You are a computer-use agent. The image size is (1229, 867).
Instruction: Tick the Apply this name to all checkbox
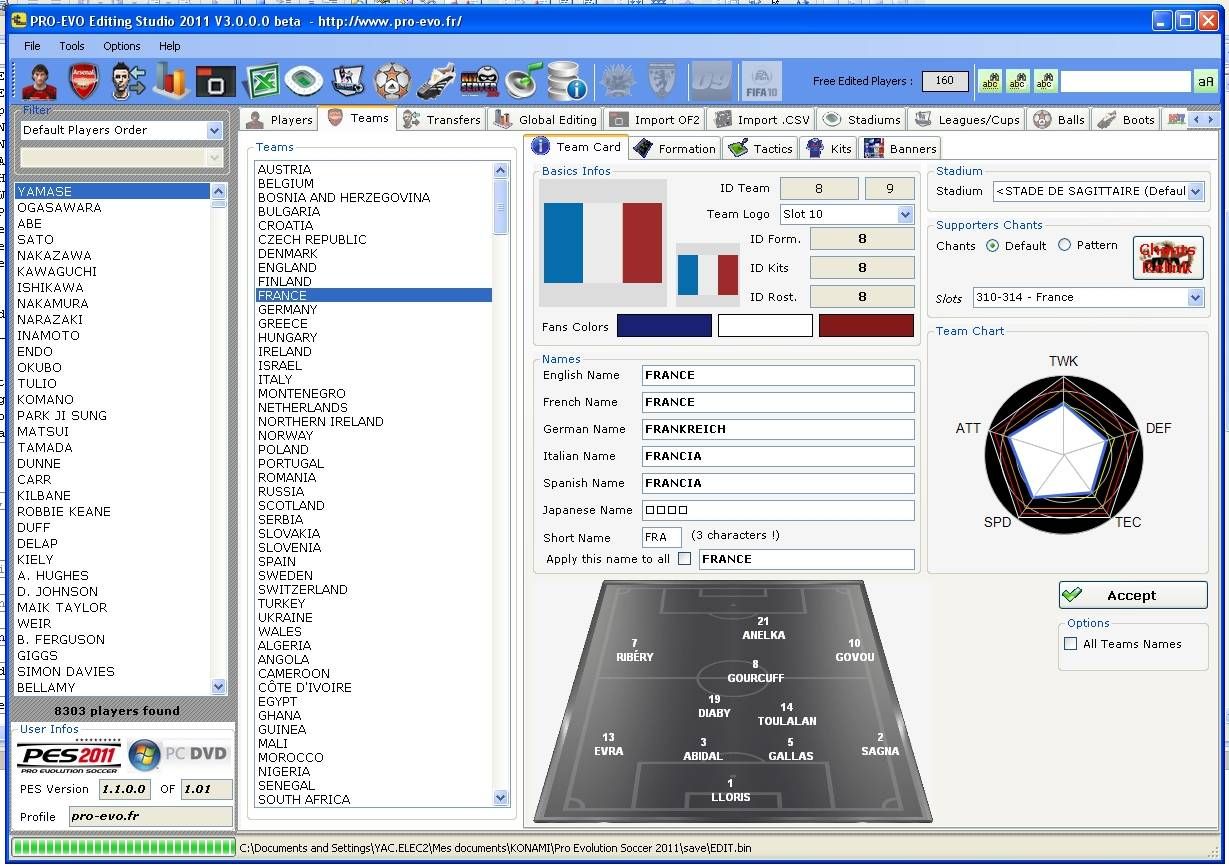click(x=684, y=559)
